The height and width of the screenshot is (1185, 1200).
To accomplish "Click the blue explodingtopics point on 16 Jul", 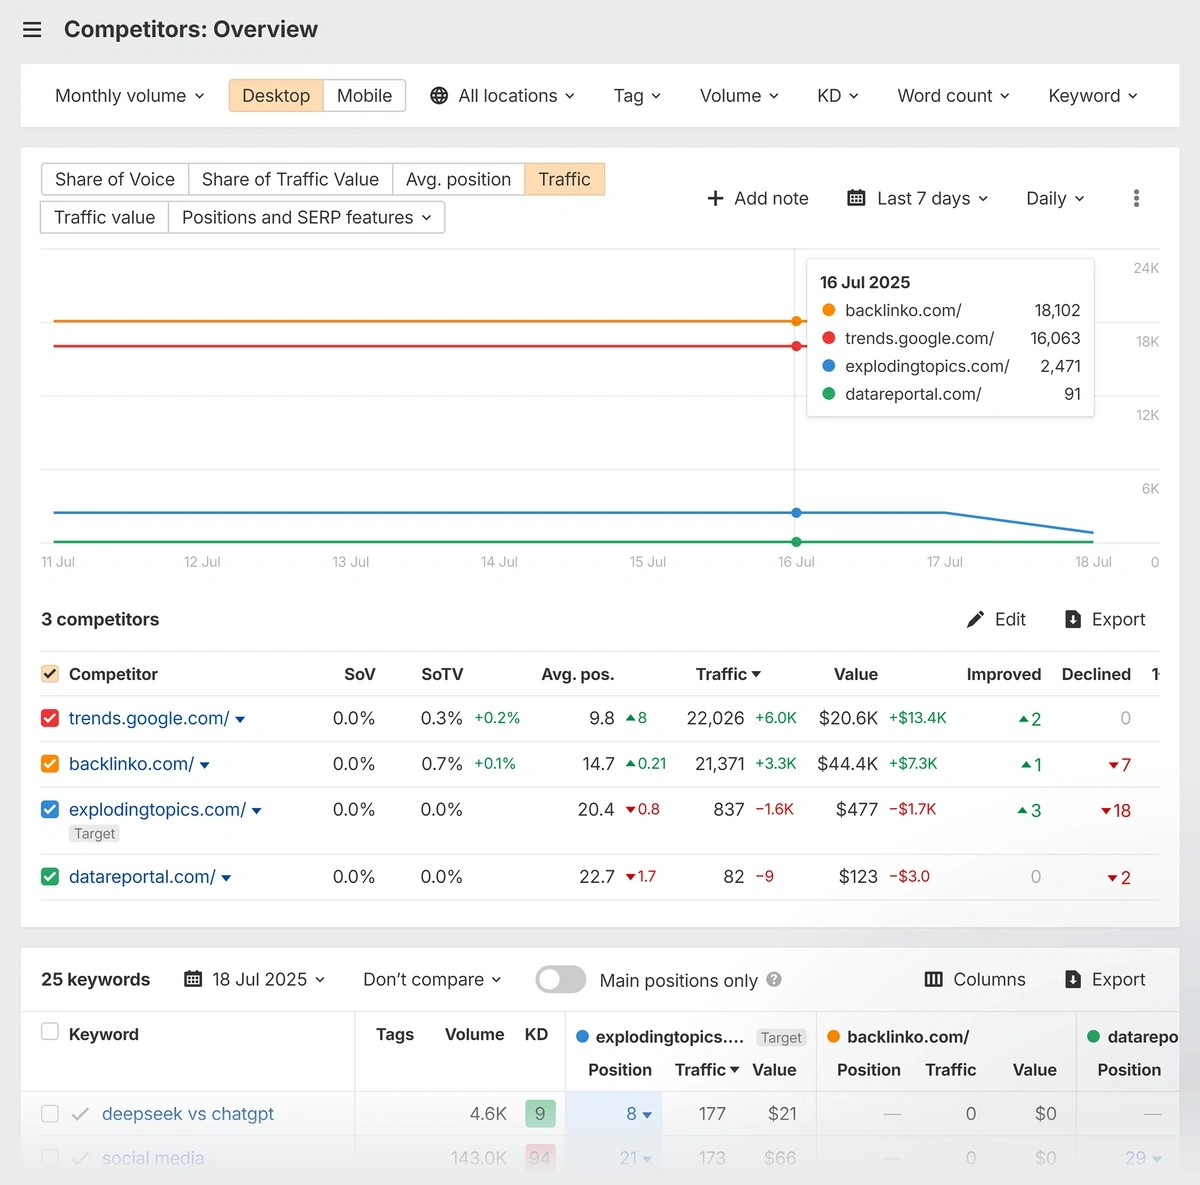I will (x=796, y=512).
